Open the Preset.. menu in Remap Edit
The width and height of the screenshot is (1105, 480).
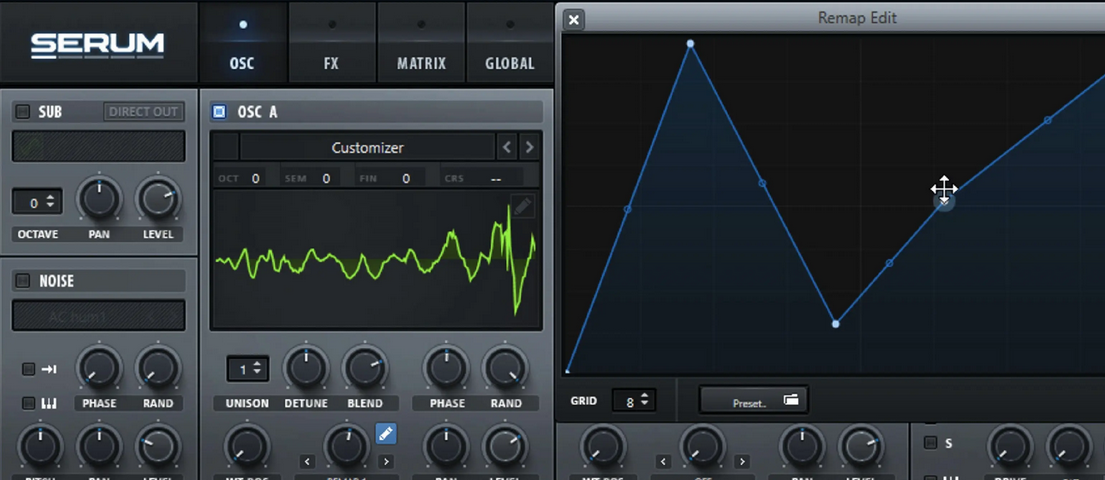click(754, 400)
